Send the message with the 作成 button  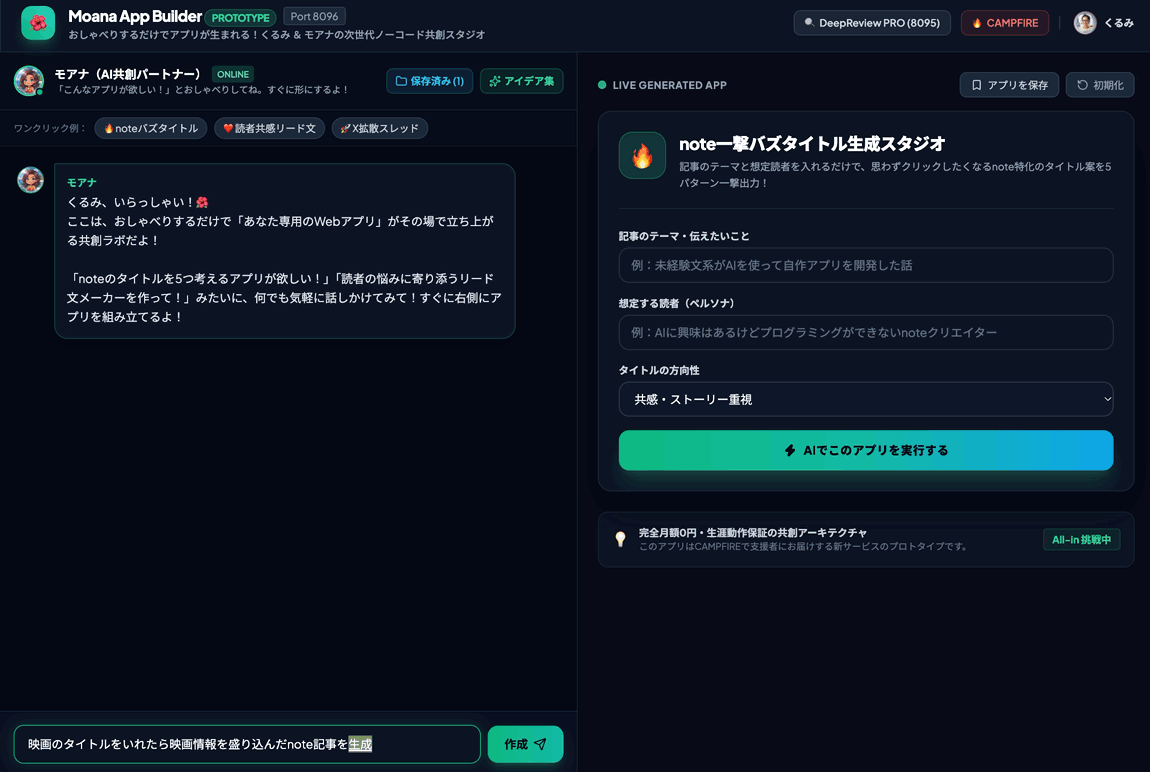click(525, 744)
